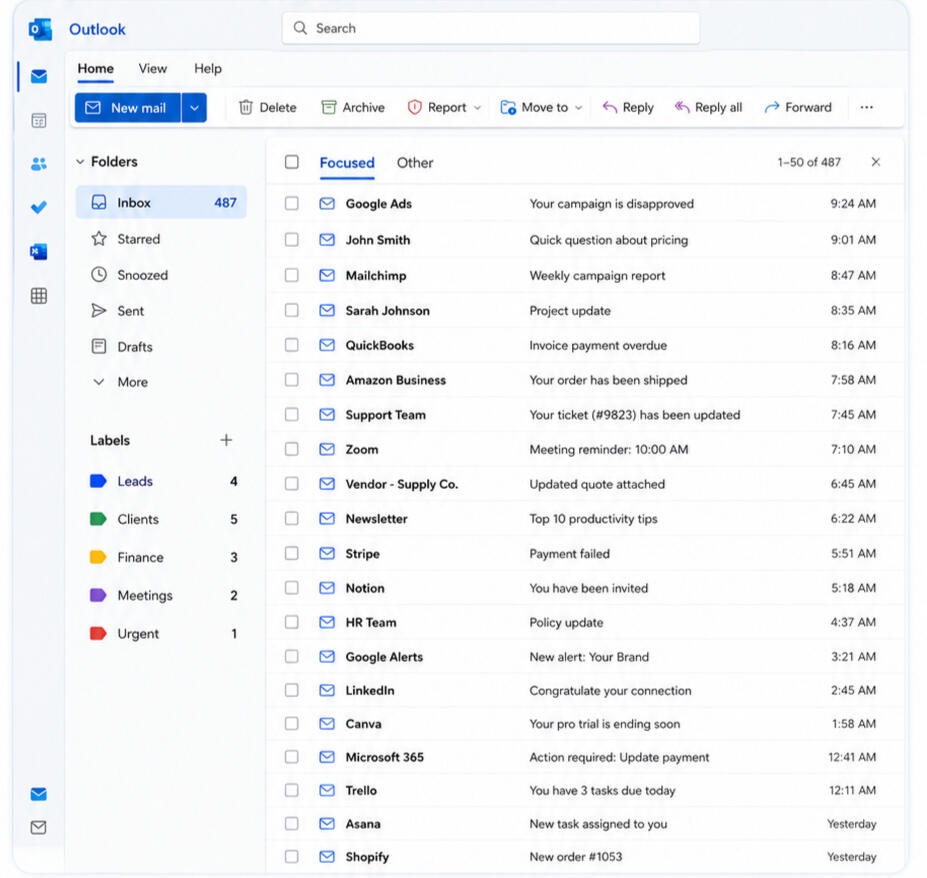Click the Reply all double-arrow icon
The width and height of the screenshot is (927, 878).
click(682, 107)
